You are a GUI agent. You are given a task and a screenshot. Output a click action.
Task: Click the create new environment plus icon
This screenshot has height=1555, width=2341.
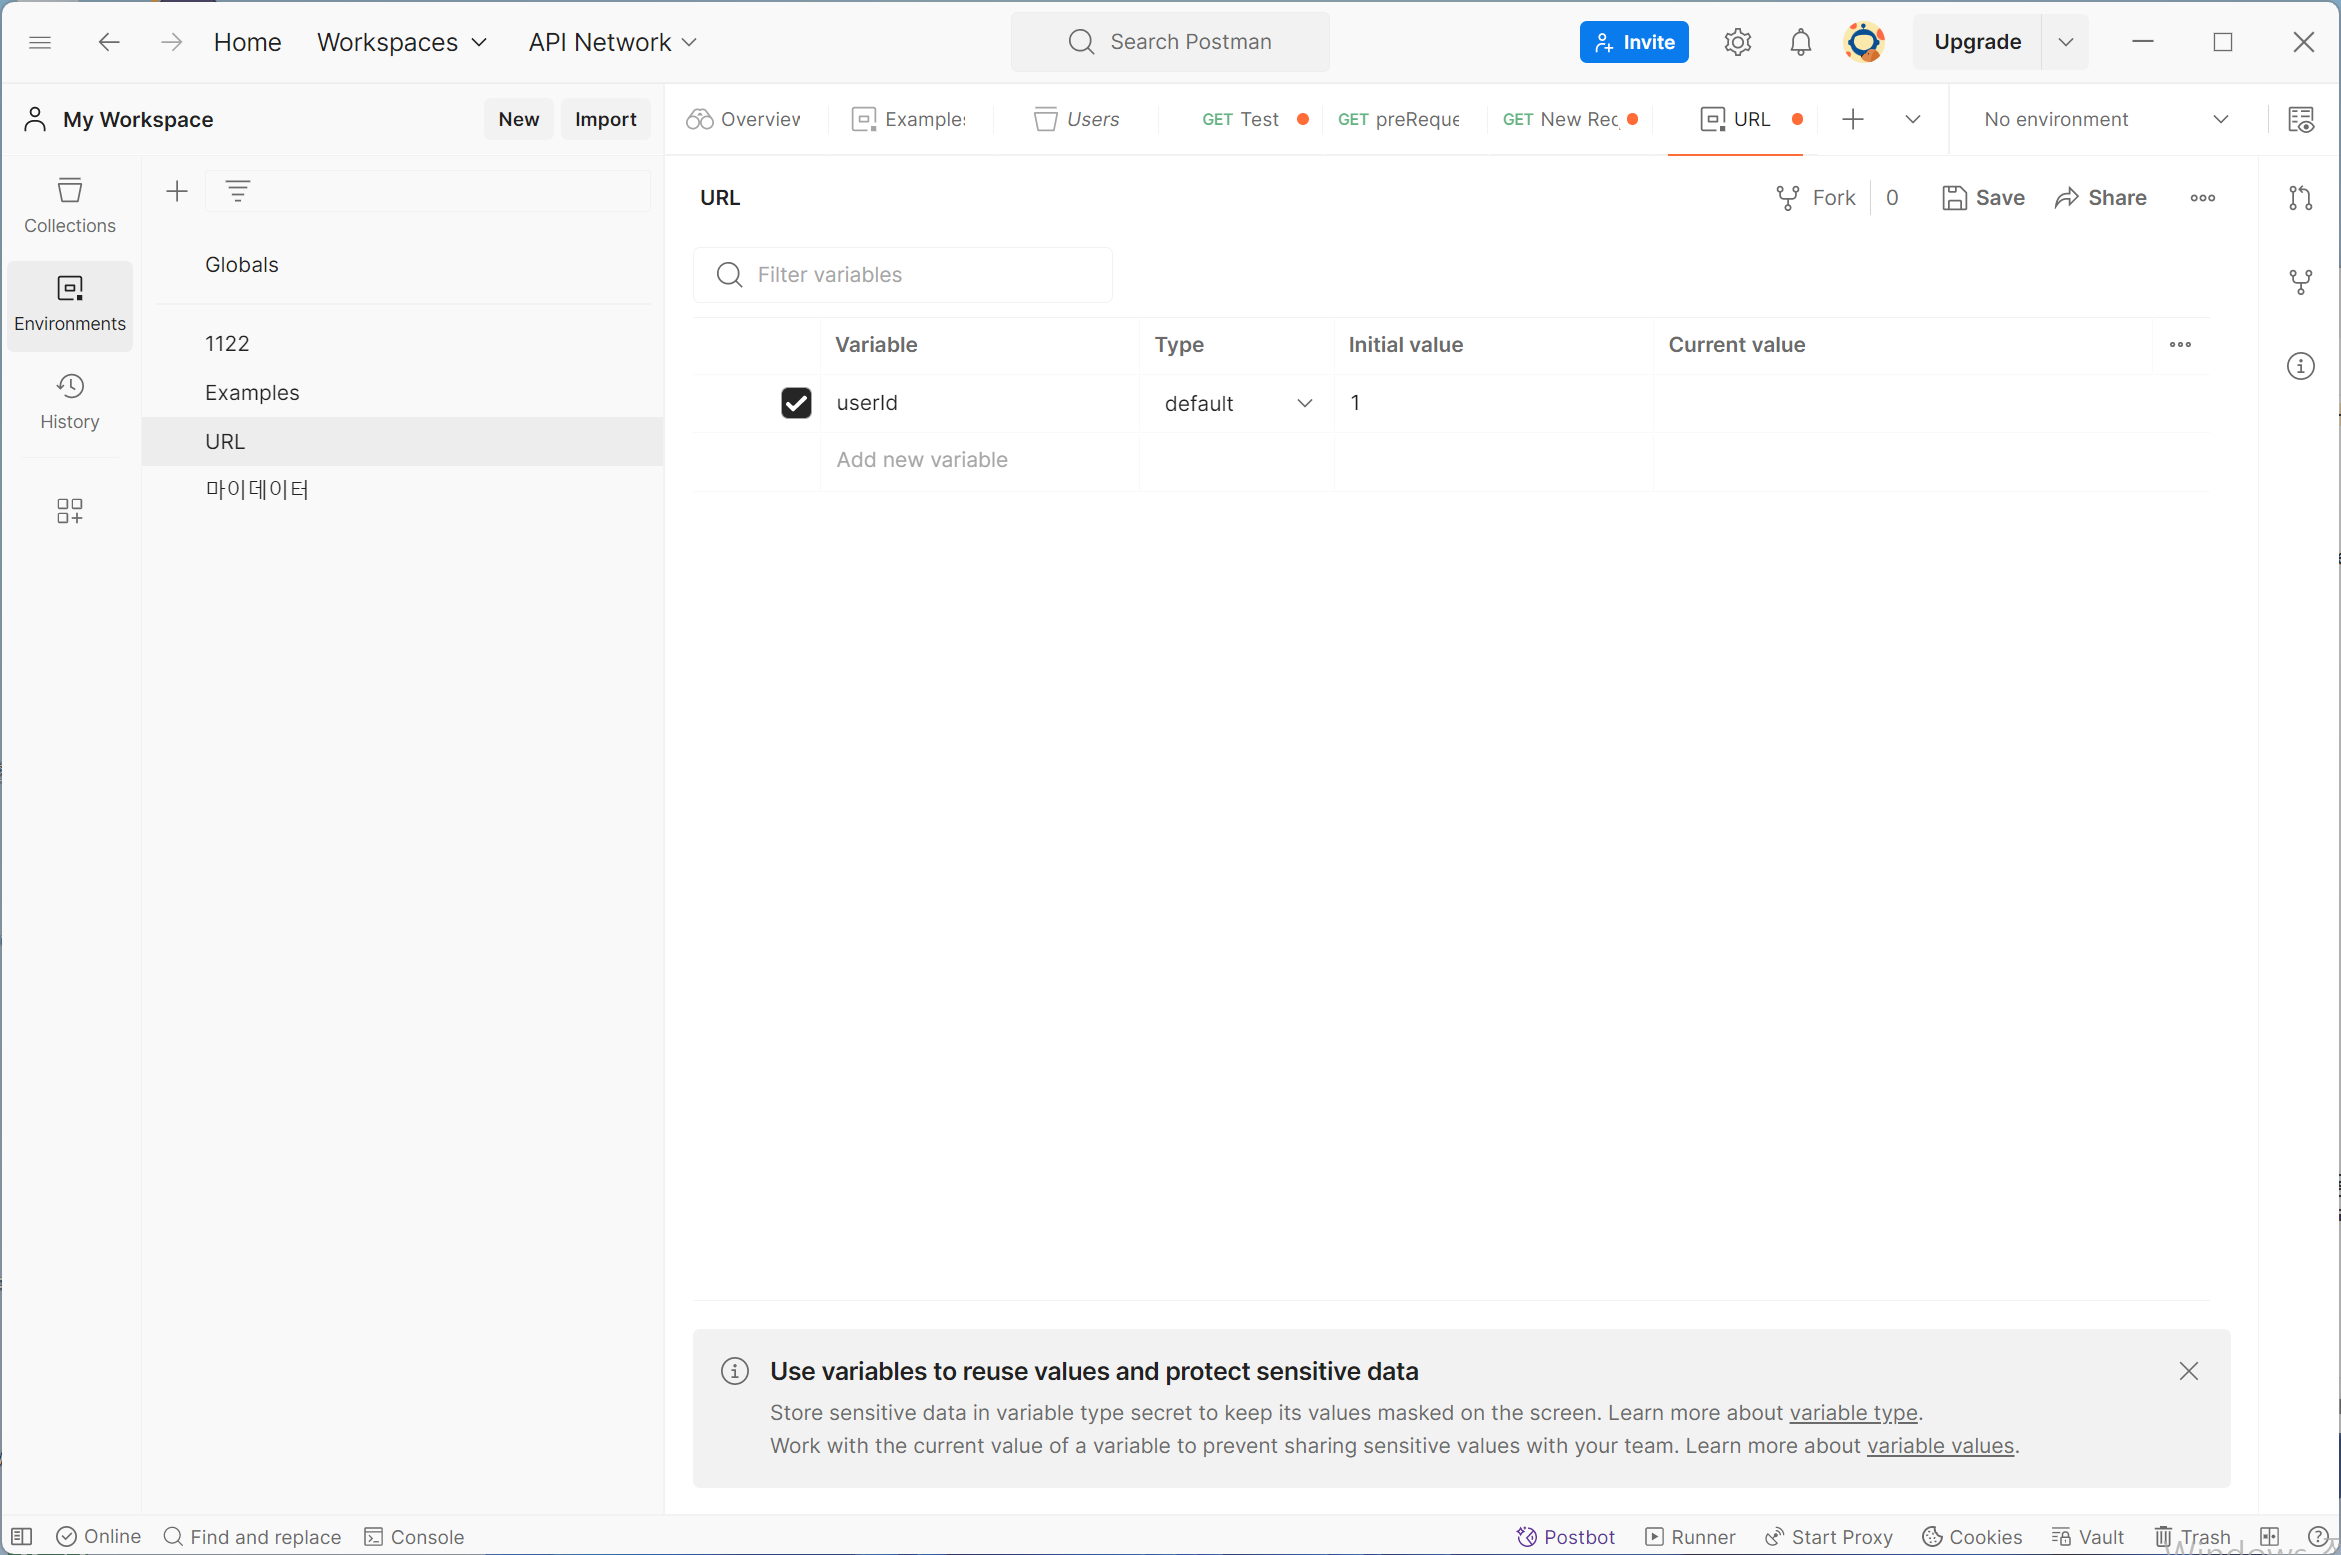(177, 191)
